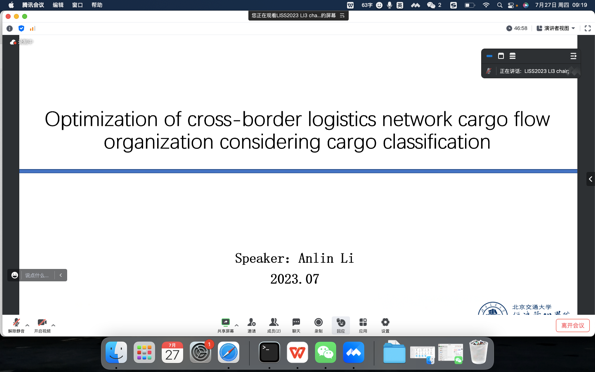Turn on the camera (开启视频)
595x372 pixels.
pos(42,325)
